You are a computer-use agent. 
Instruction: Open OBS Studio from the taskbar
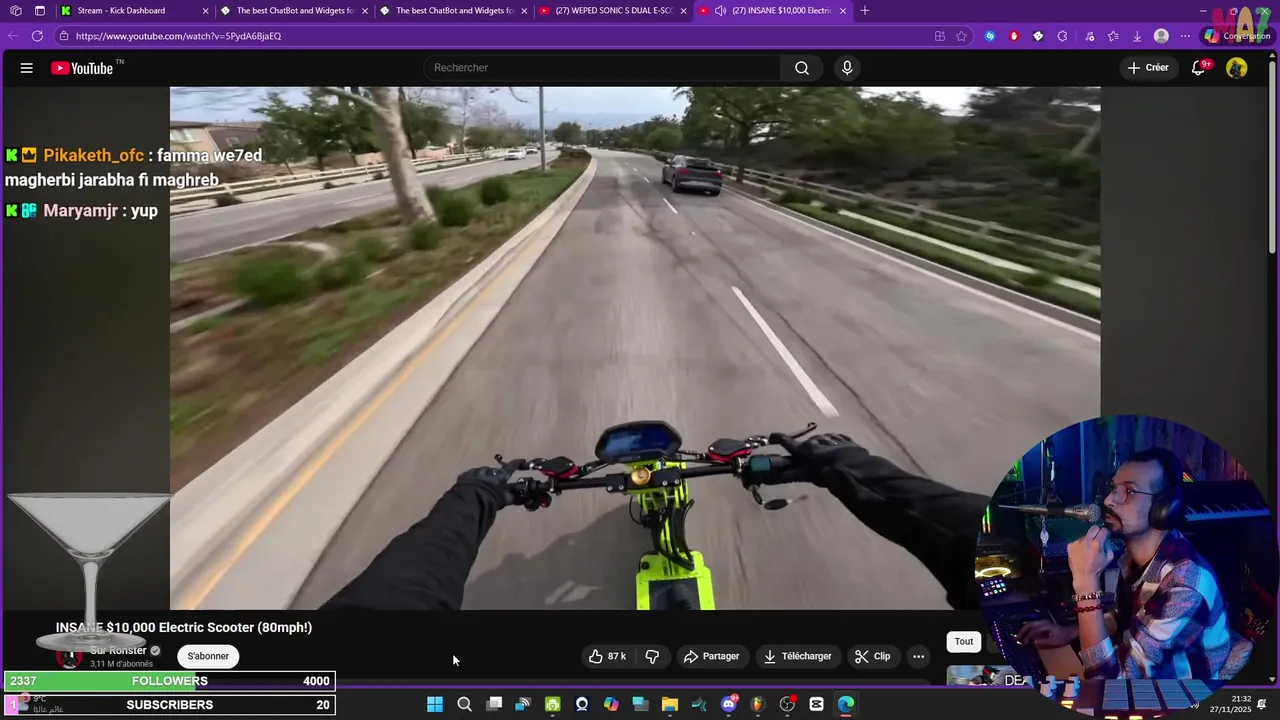click(787, 704)
